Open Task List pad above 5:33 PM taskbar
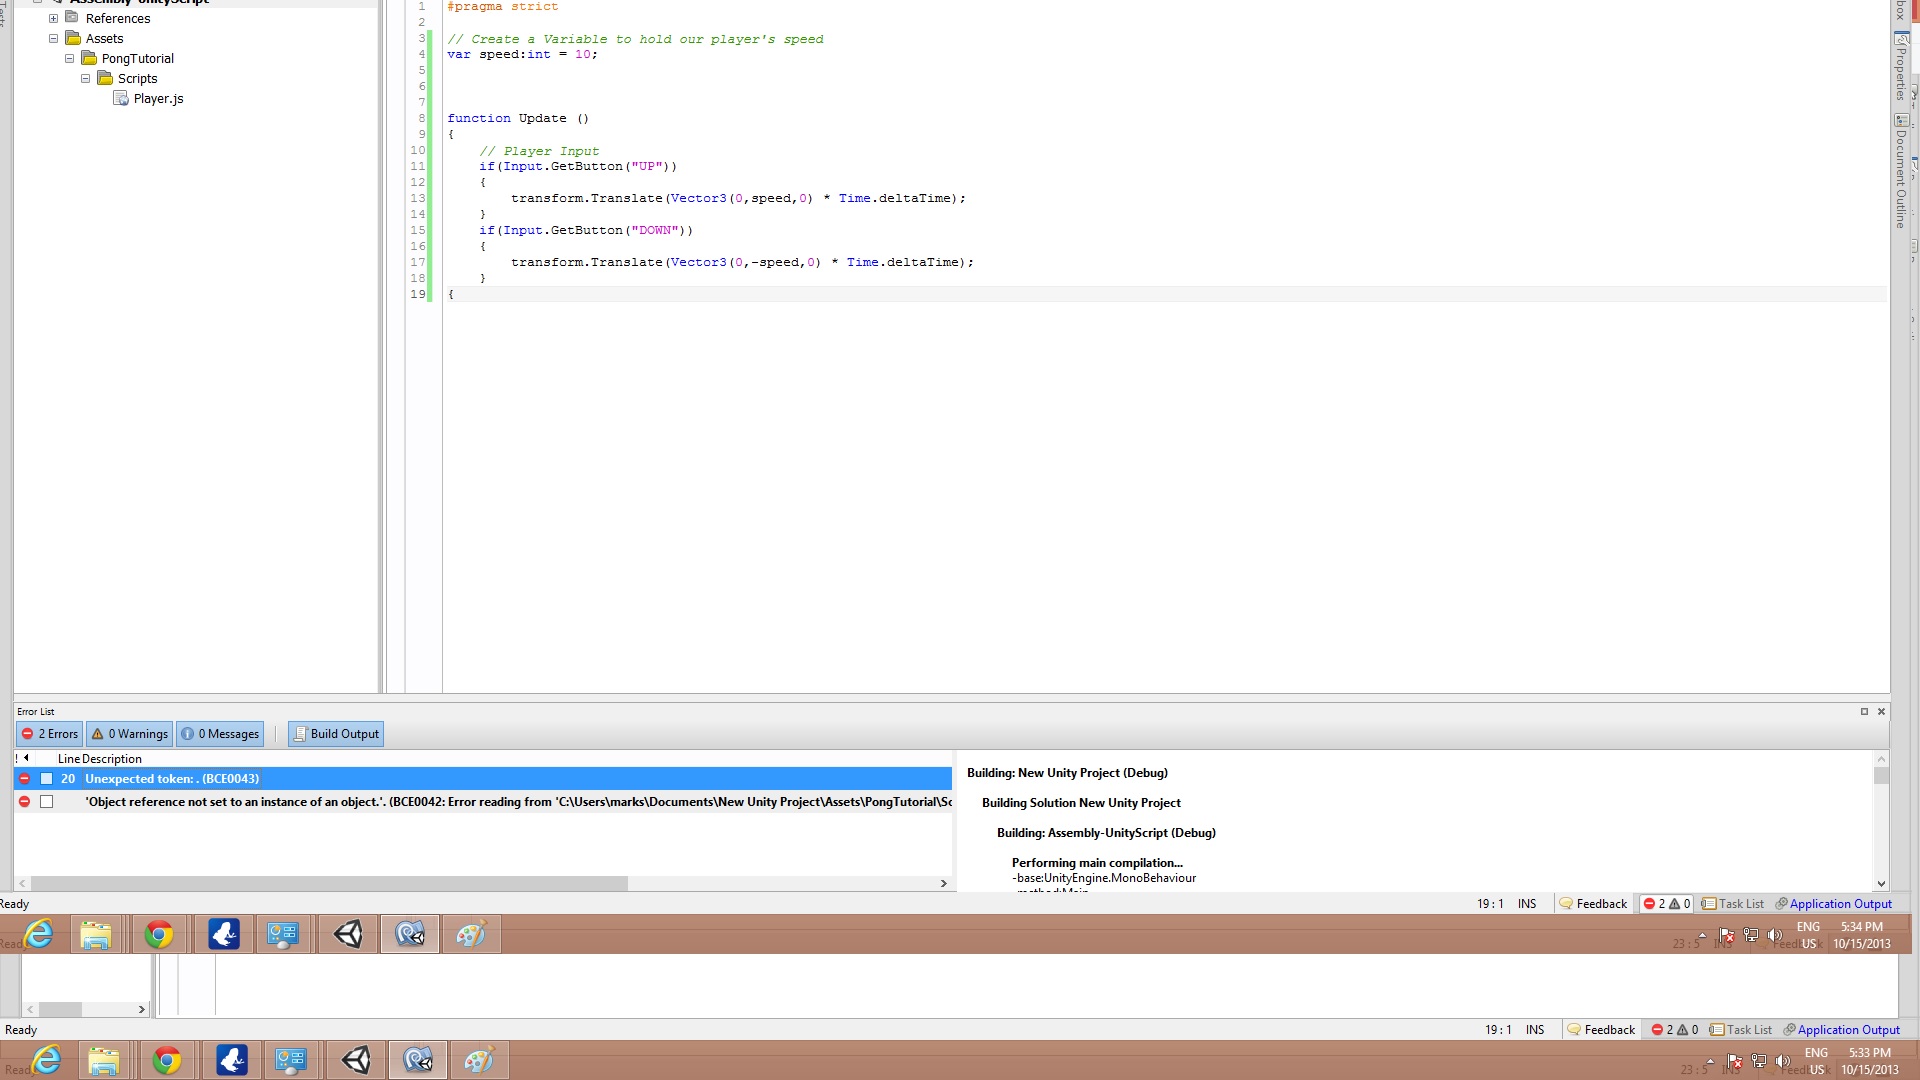Screen dimensions: 1920x1080 [1741, 1029]
